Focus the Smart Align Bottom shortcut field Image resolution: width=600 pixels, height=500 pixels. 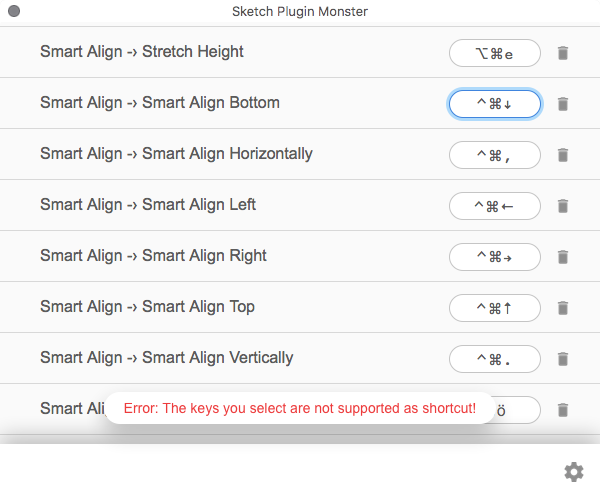point(495,104)
